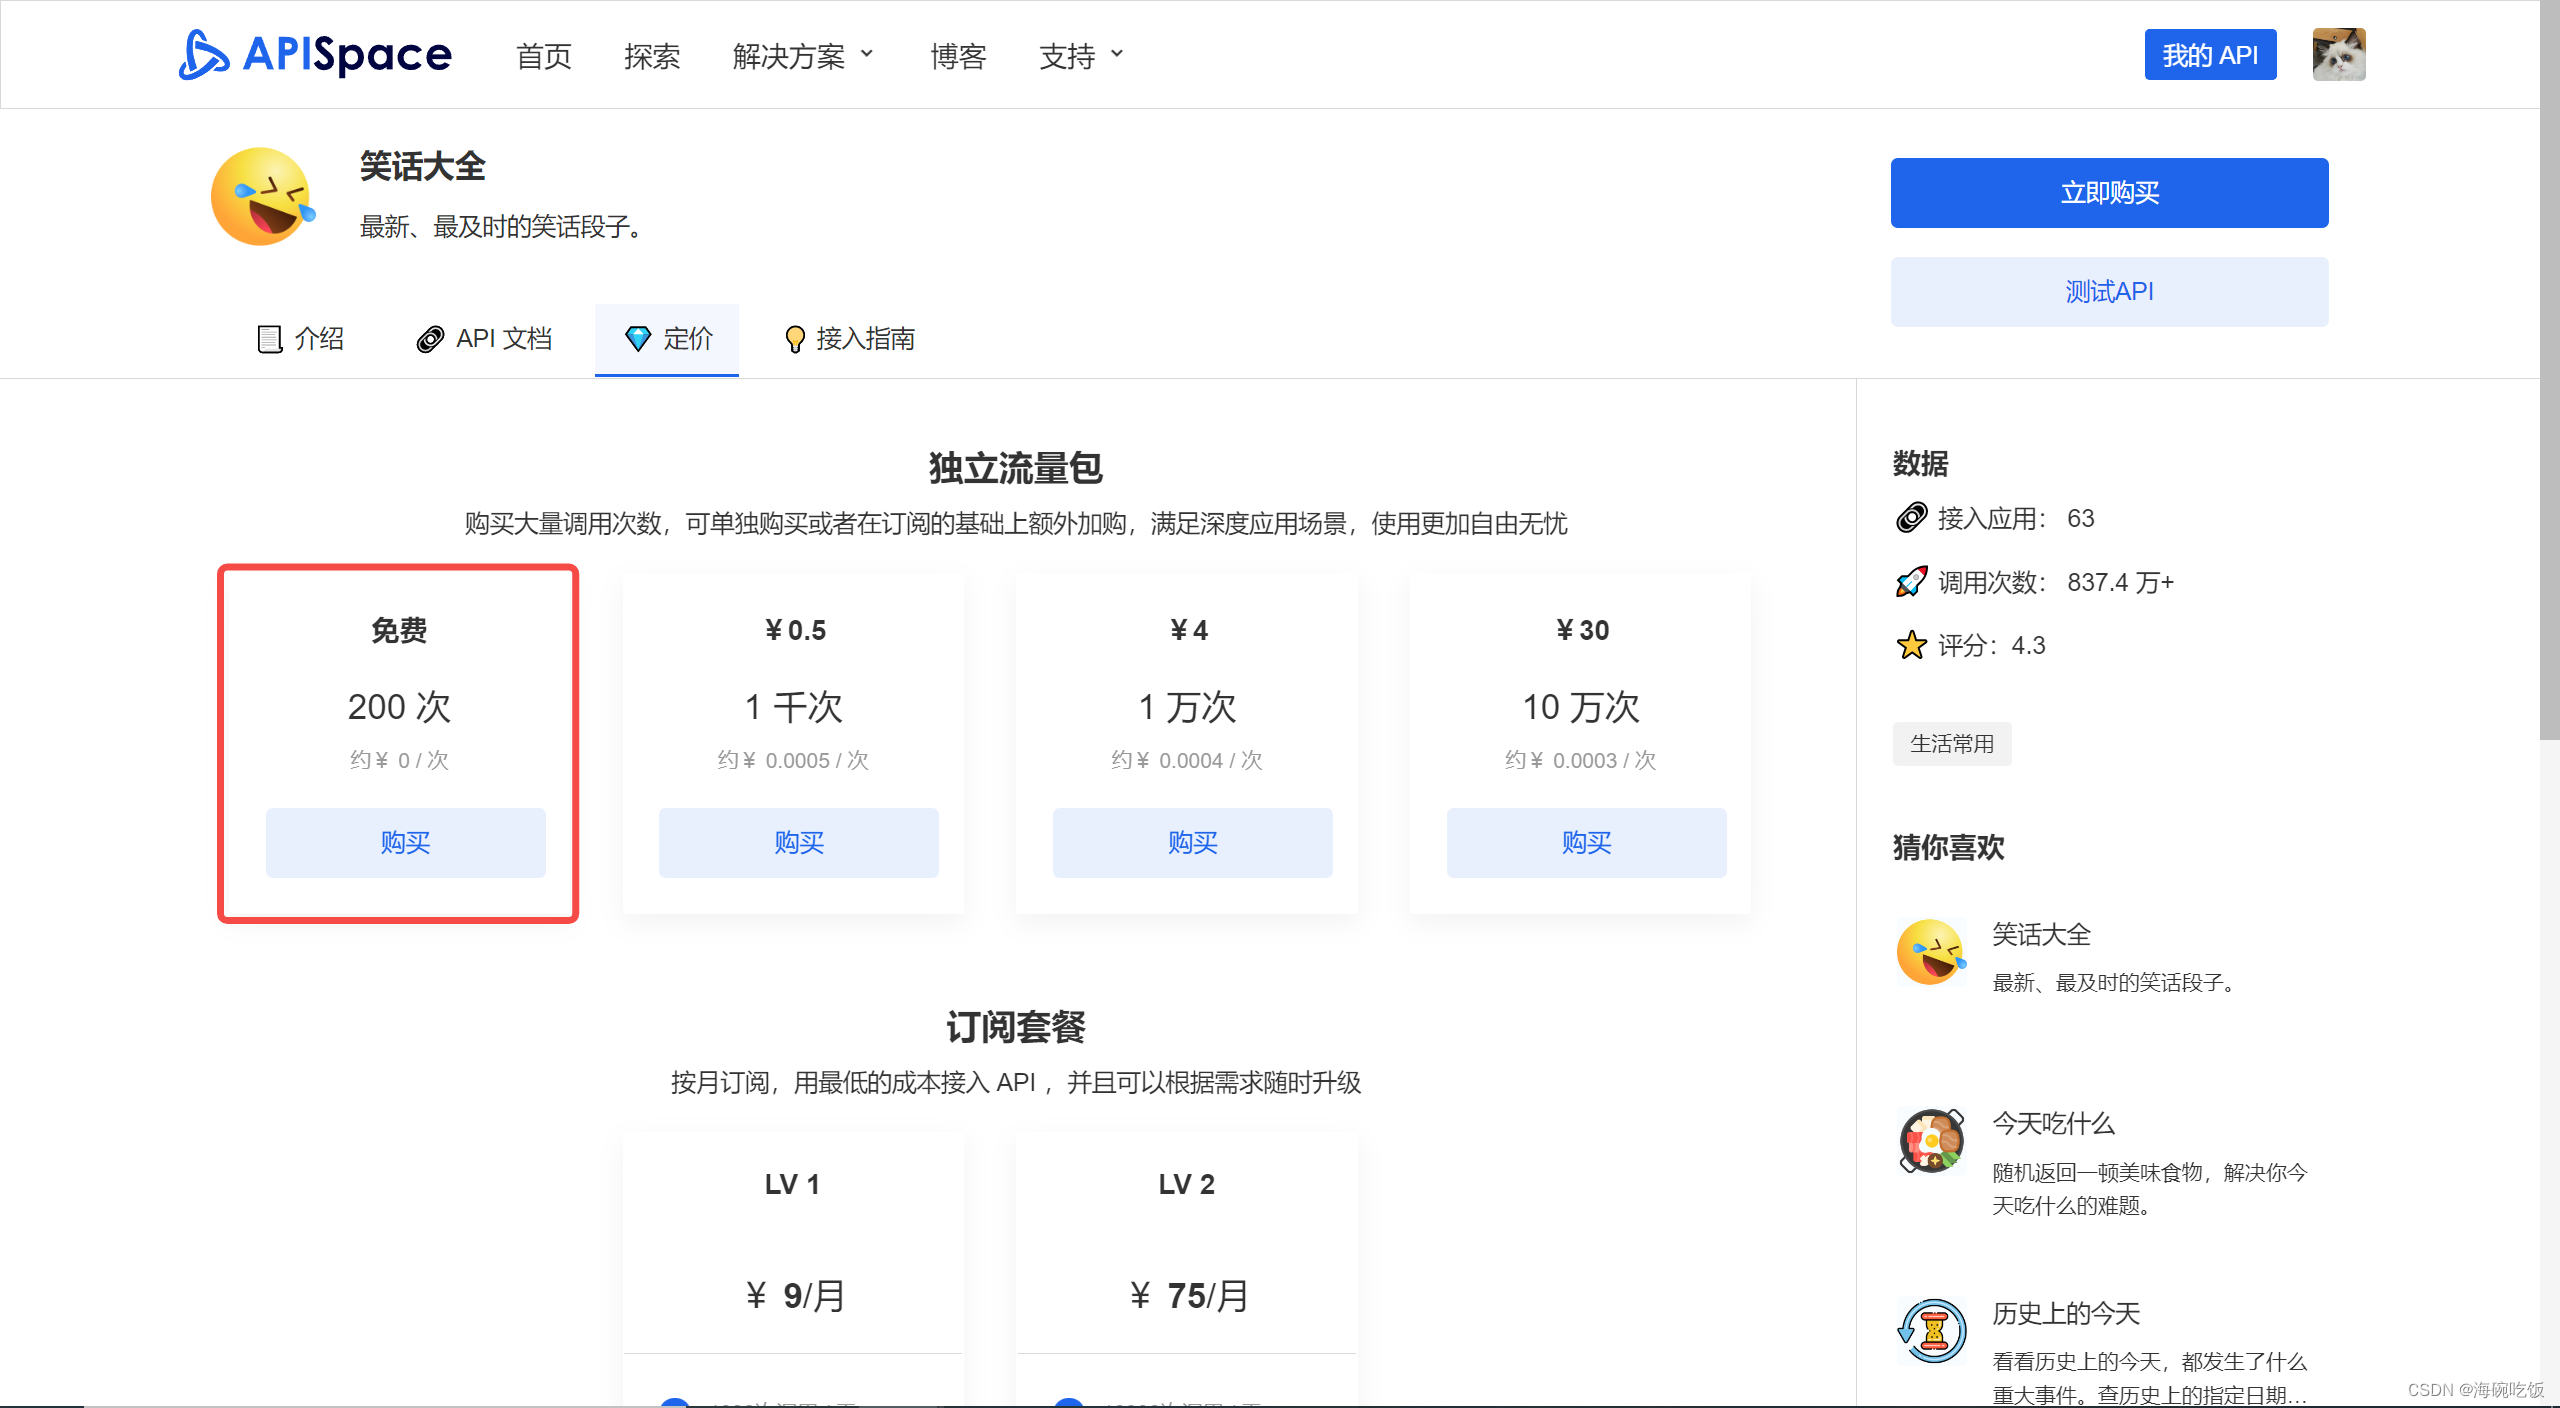The height and width of the screenshot is (1408, 2560).
Task: Go to 首页 in navigation
Action: [x=544, y=56]
